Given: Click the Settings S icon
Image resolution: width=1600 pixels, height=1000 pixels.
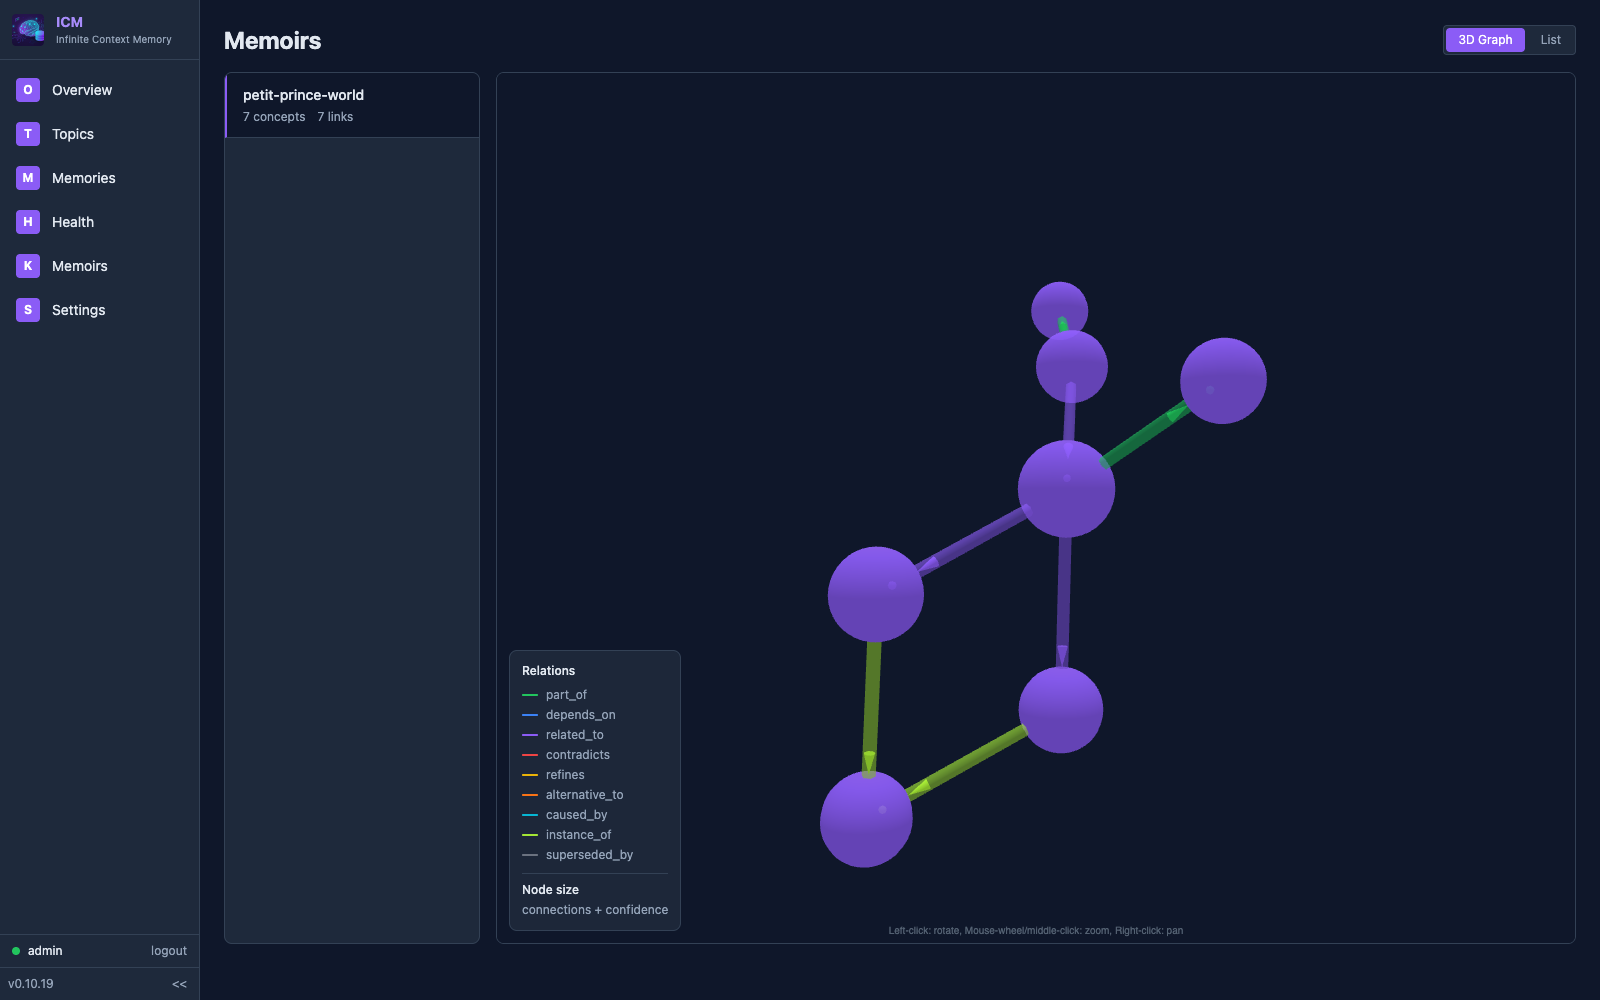Looking at the screenshot, I should click(27, 310).
